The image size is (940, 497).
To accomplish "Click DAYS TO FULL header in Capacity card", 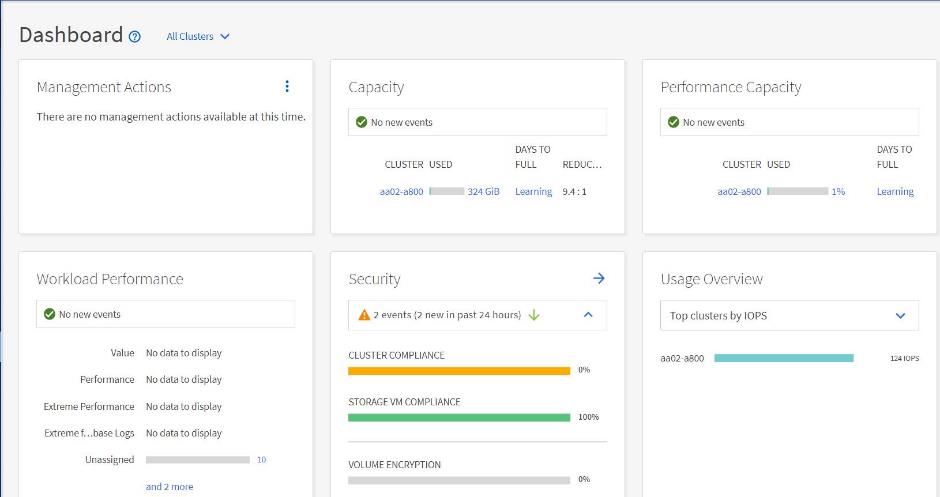I will coord(532,156).
